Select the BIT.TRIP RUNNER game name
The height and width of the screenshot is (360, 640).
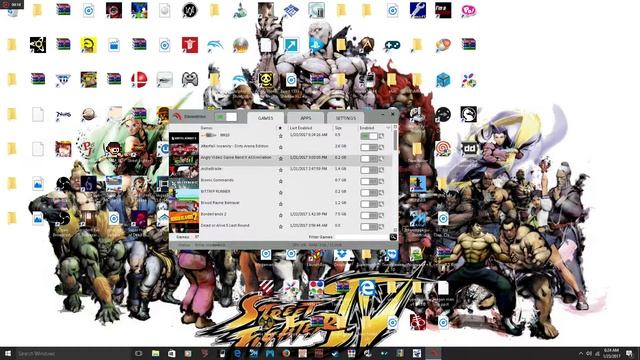click(x=216, y=191)
